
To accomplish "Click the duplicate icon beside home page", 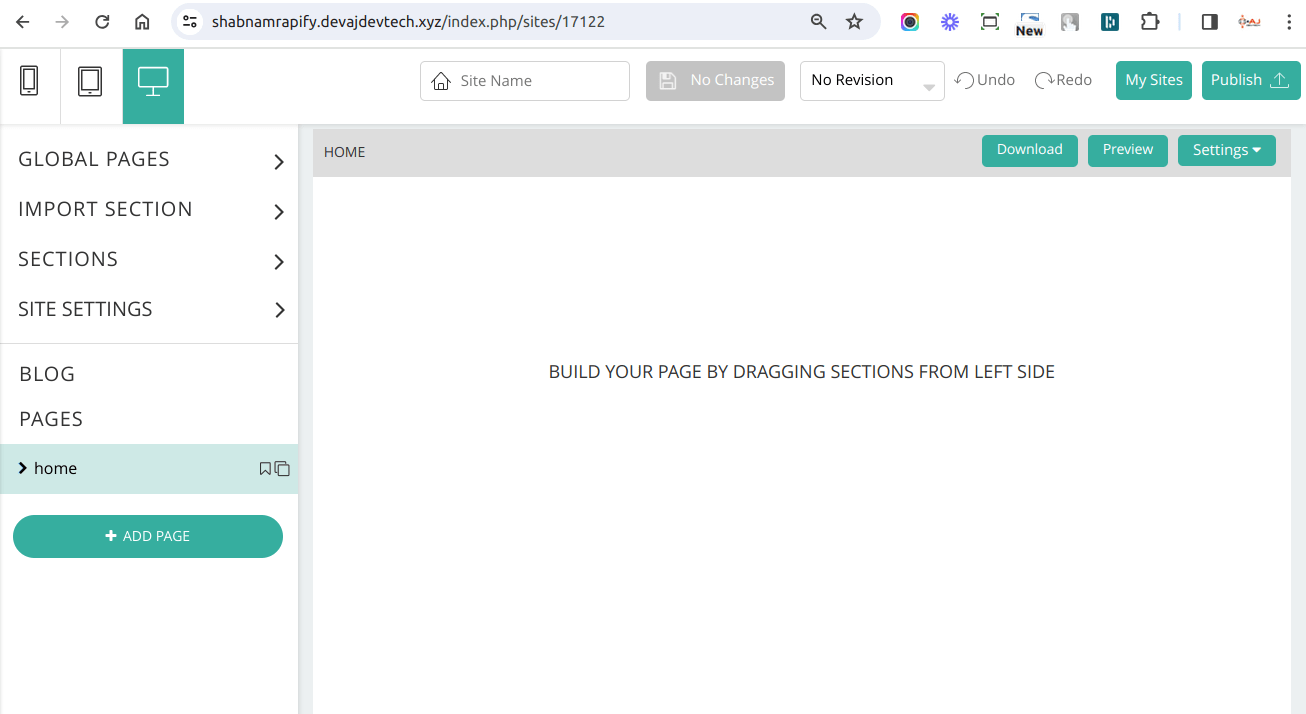I will click(x=283, y=469).
